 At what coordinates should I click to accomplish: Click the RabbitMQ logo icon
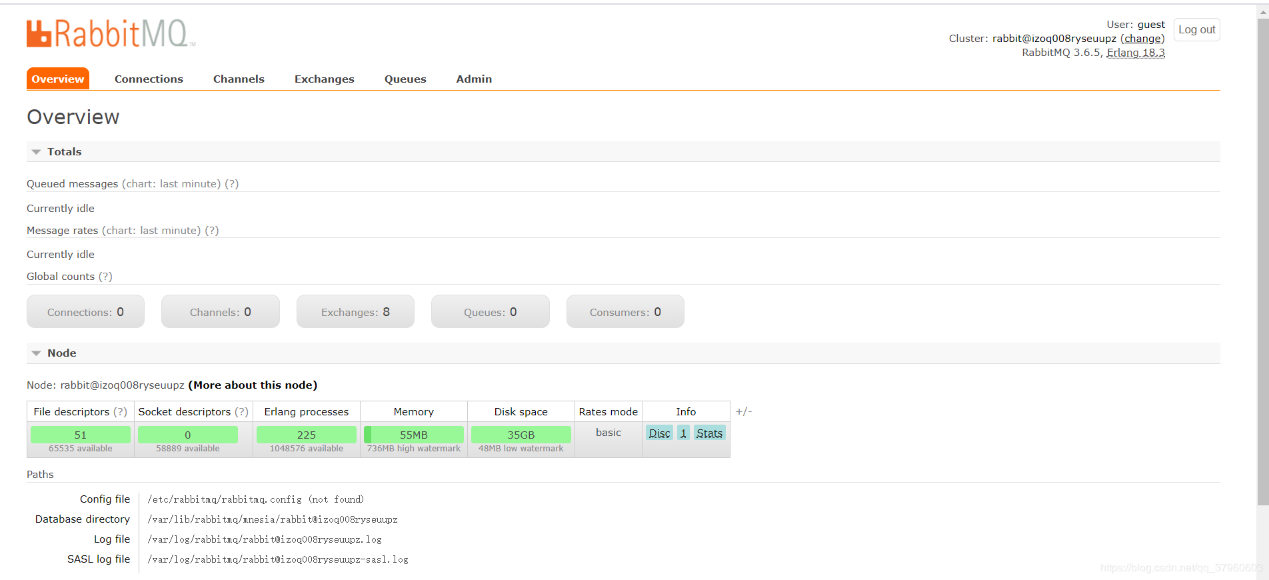(x=39, y=34)
